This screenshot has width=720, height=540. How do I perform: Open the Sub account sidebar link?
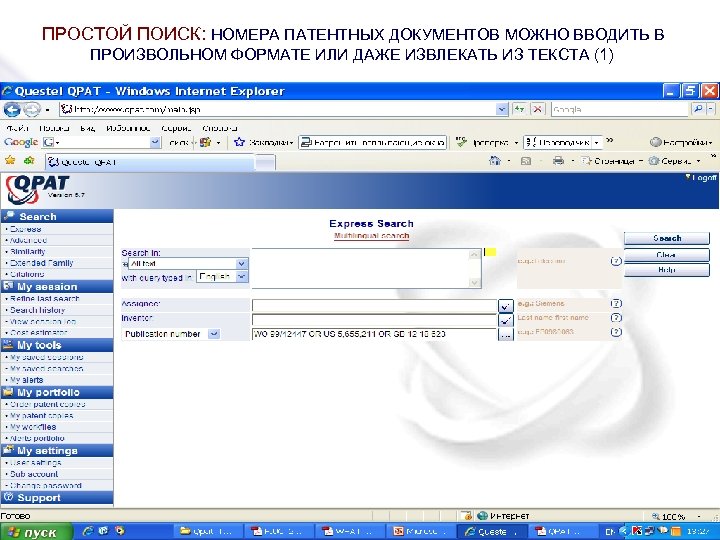(x=34, y=474)
